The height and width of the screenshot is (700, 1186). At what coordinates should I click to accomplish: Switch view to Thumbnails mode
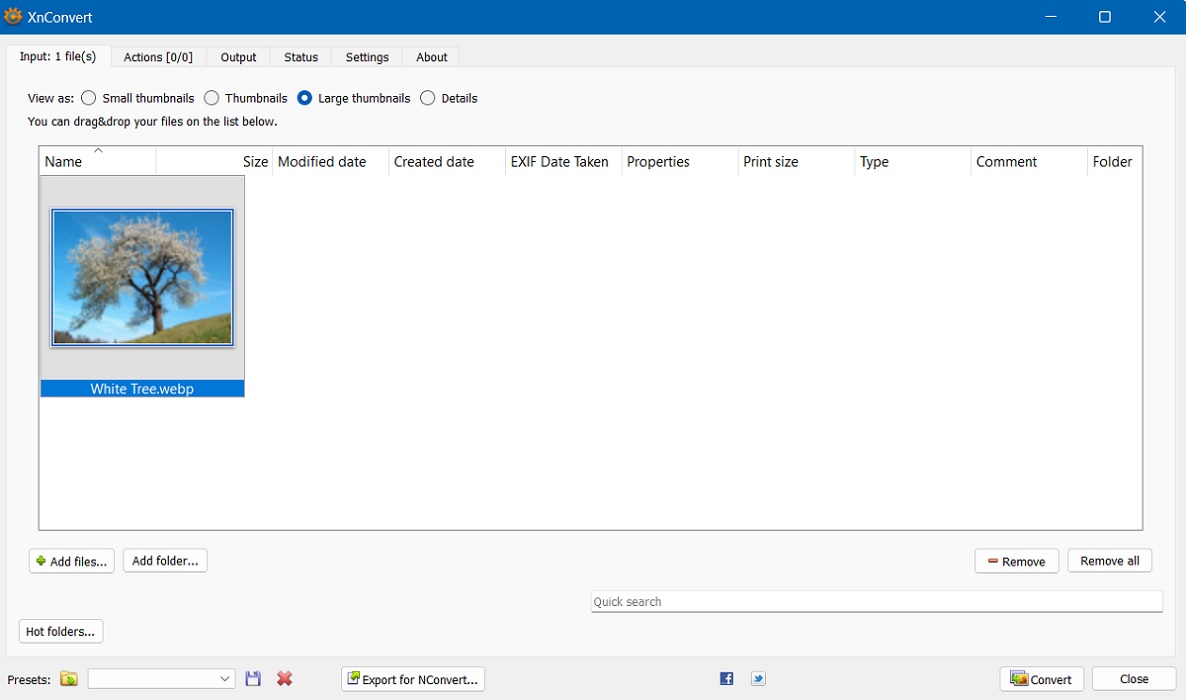pyautogui.click(x=211, y=98)
